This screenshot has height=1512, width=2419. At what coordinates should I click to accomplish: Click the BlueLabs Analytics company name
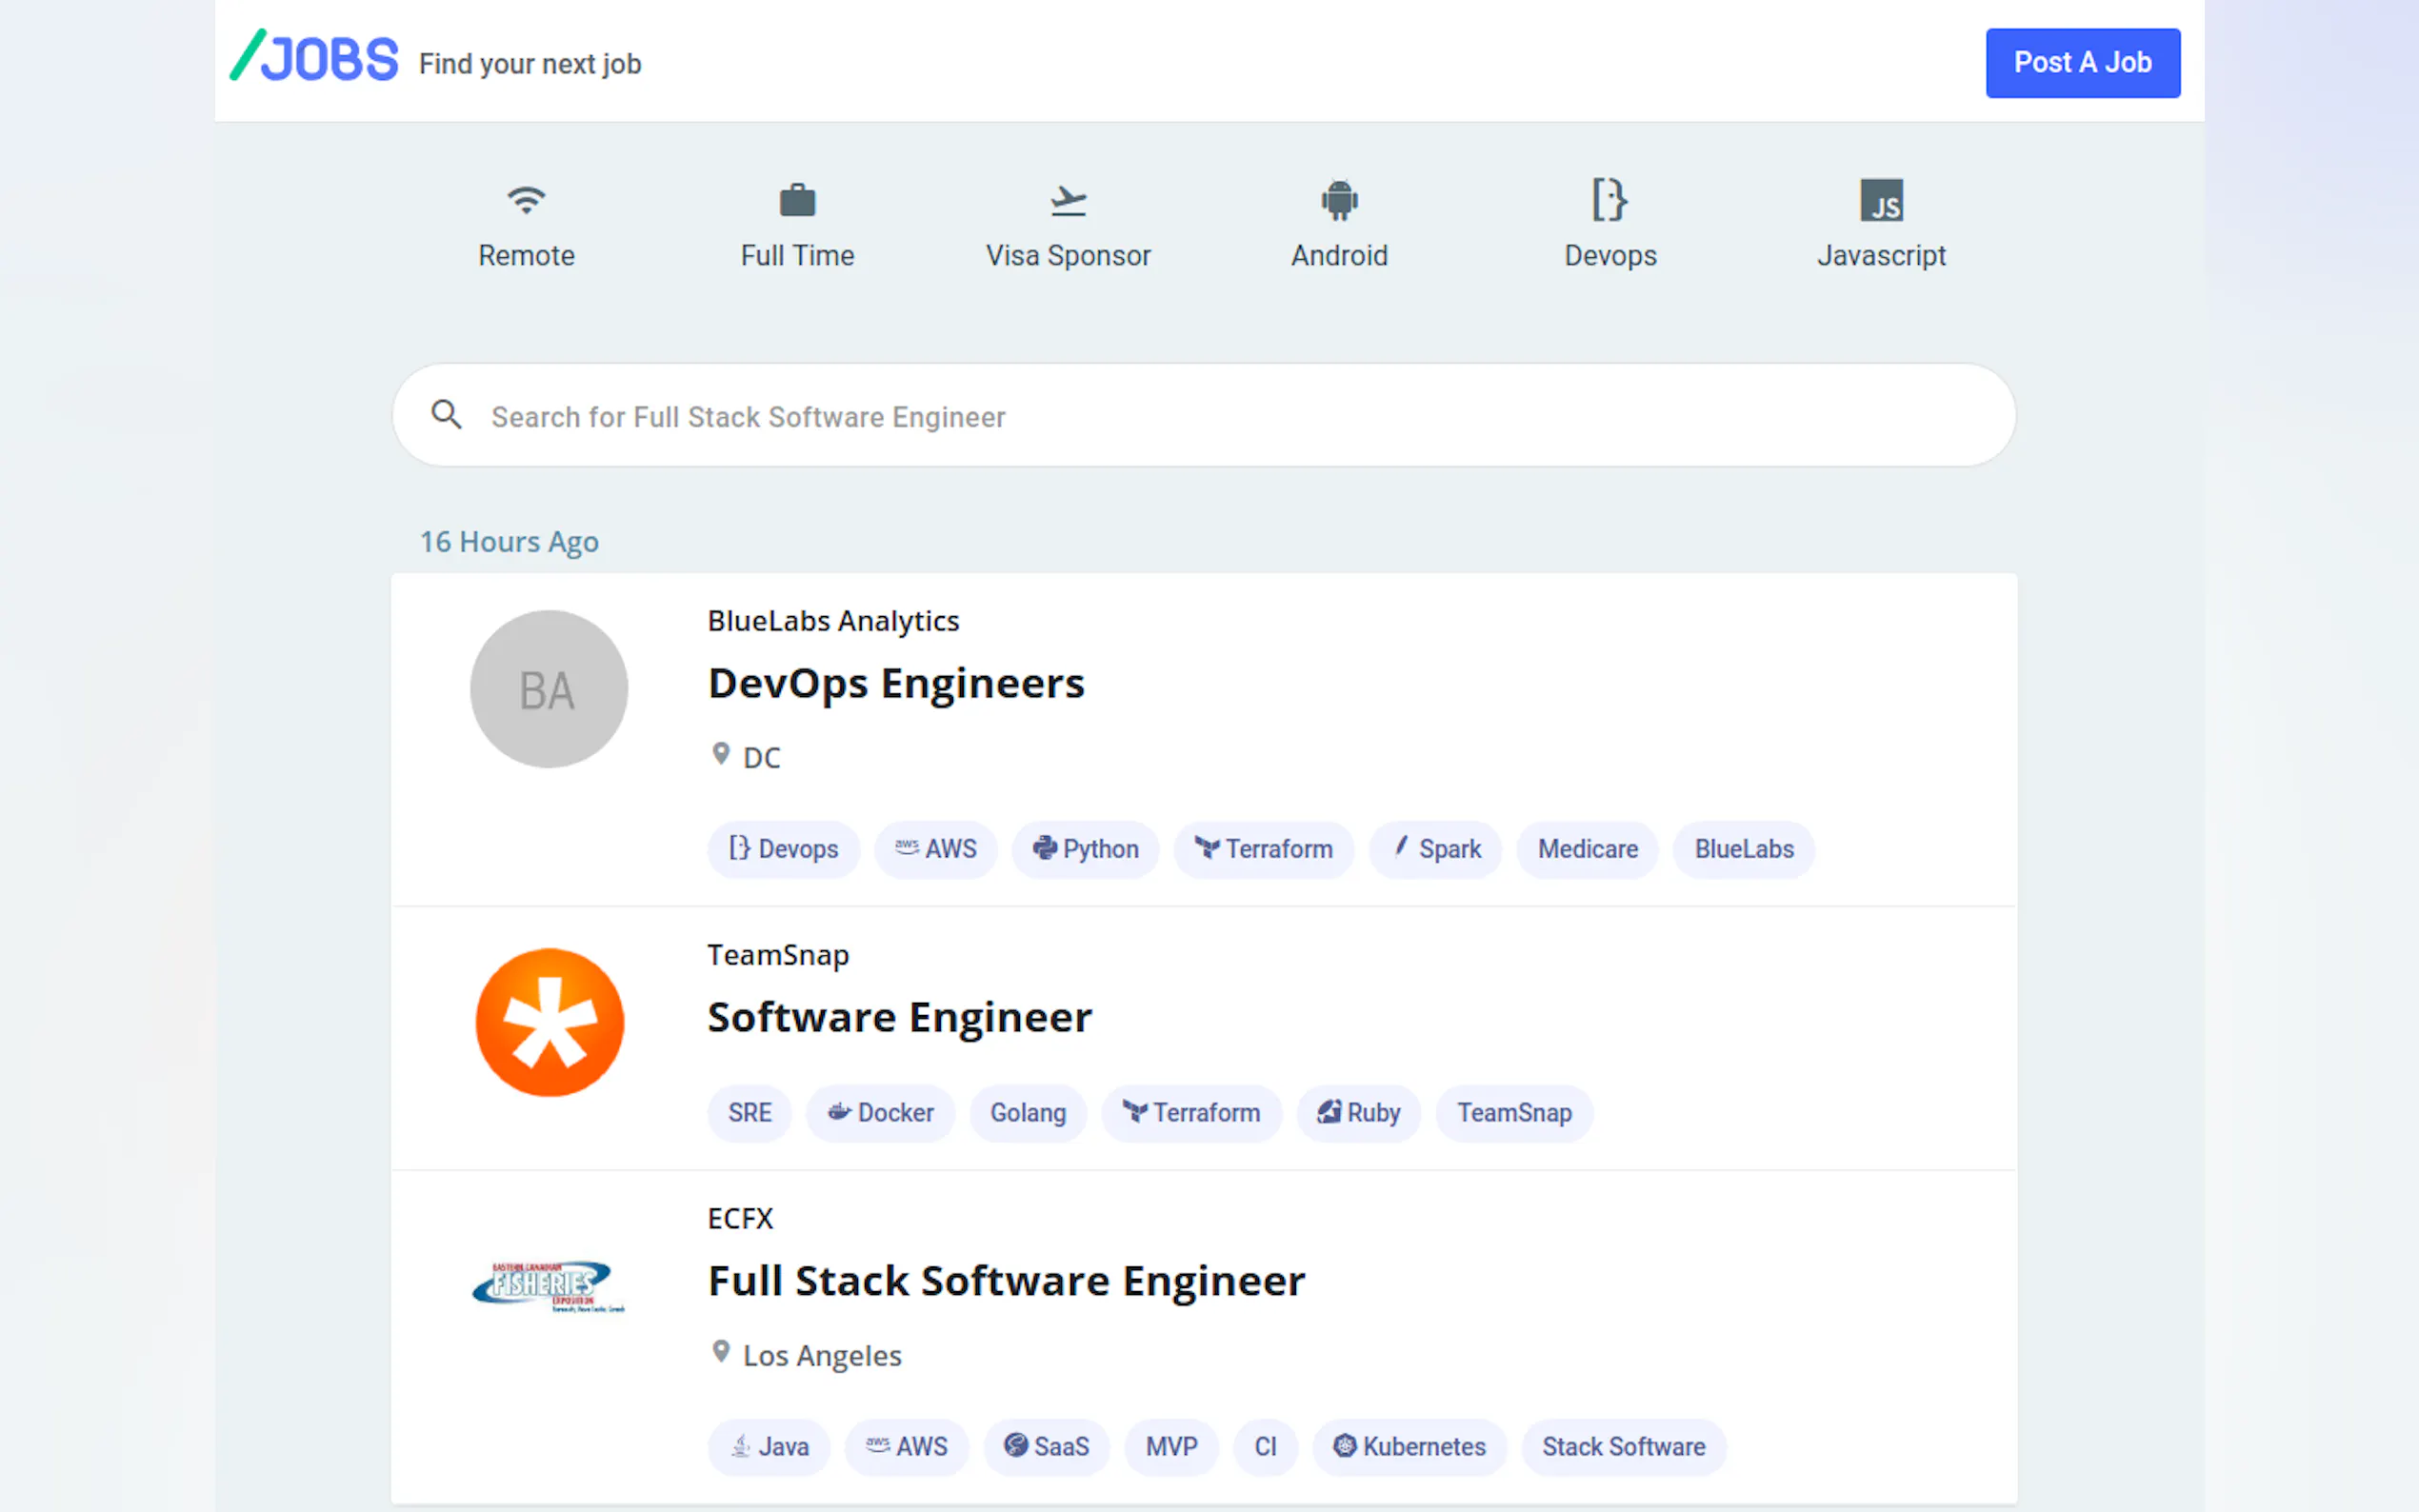[833, 621]
